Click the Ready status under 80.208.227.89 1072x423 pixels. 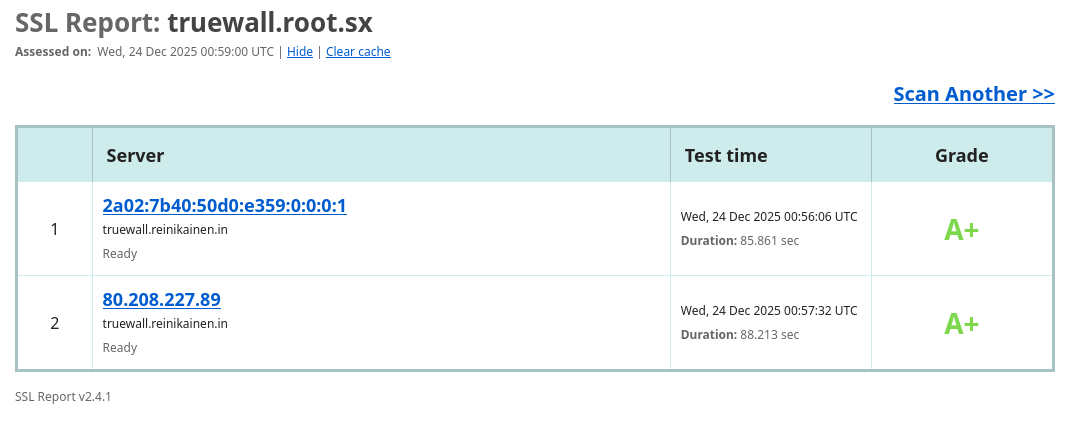pyautogui.click(x=120, y=348)
